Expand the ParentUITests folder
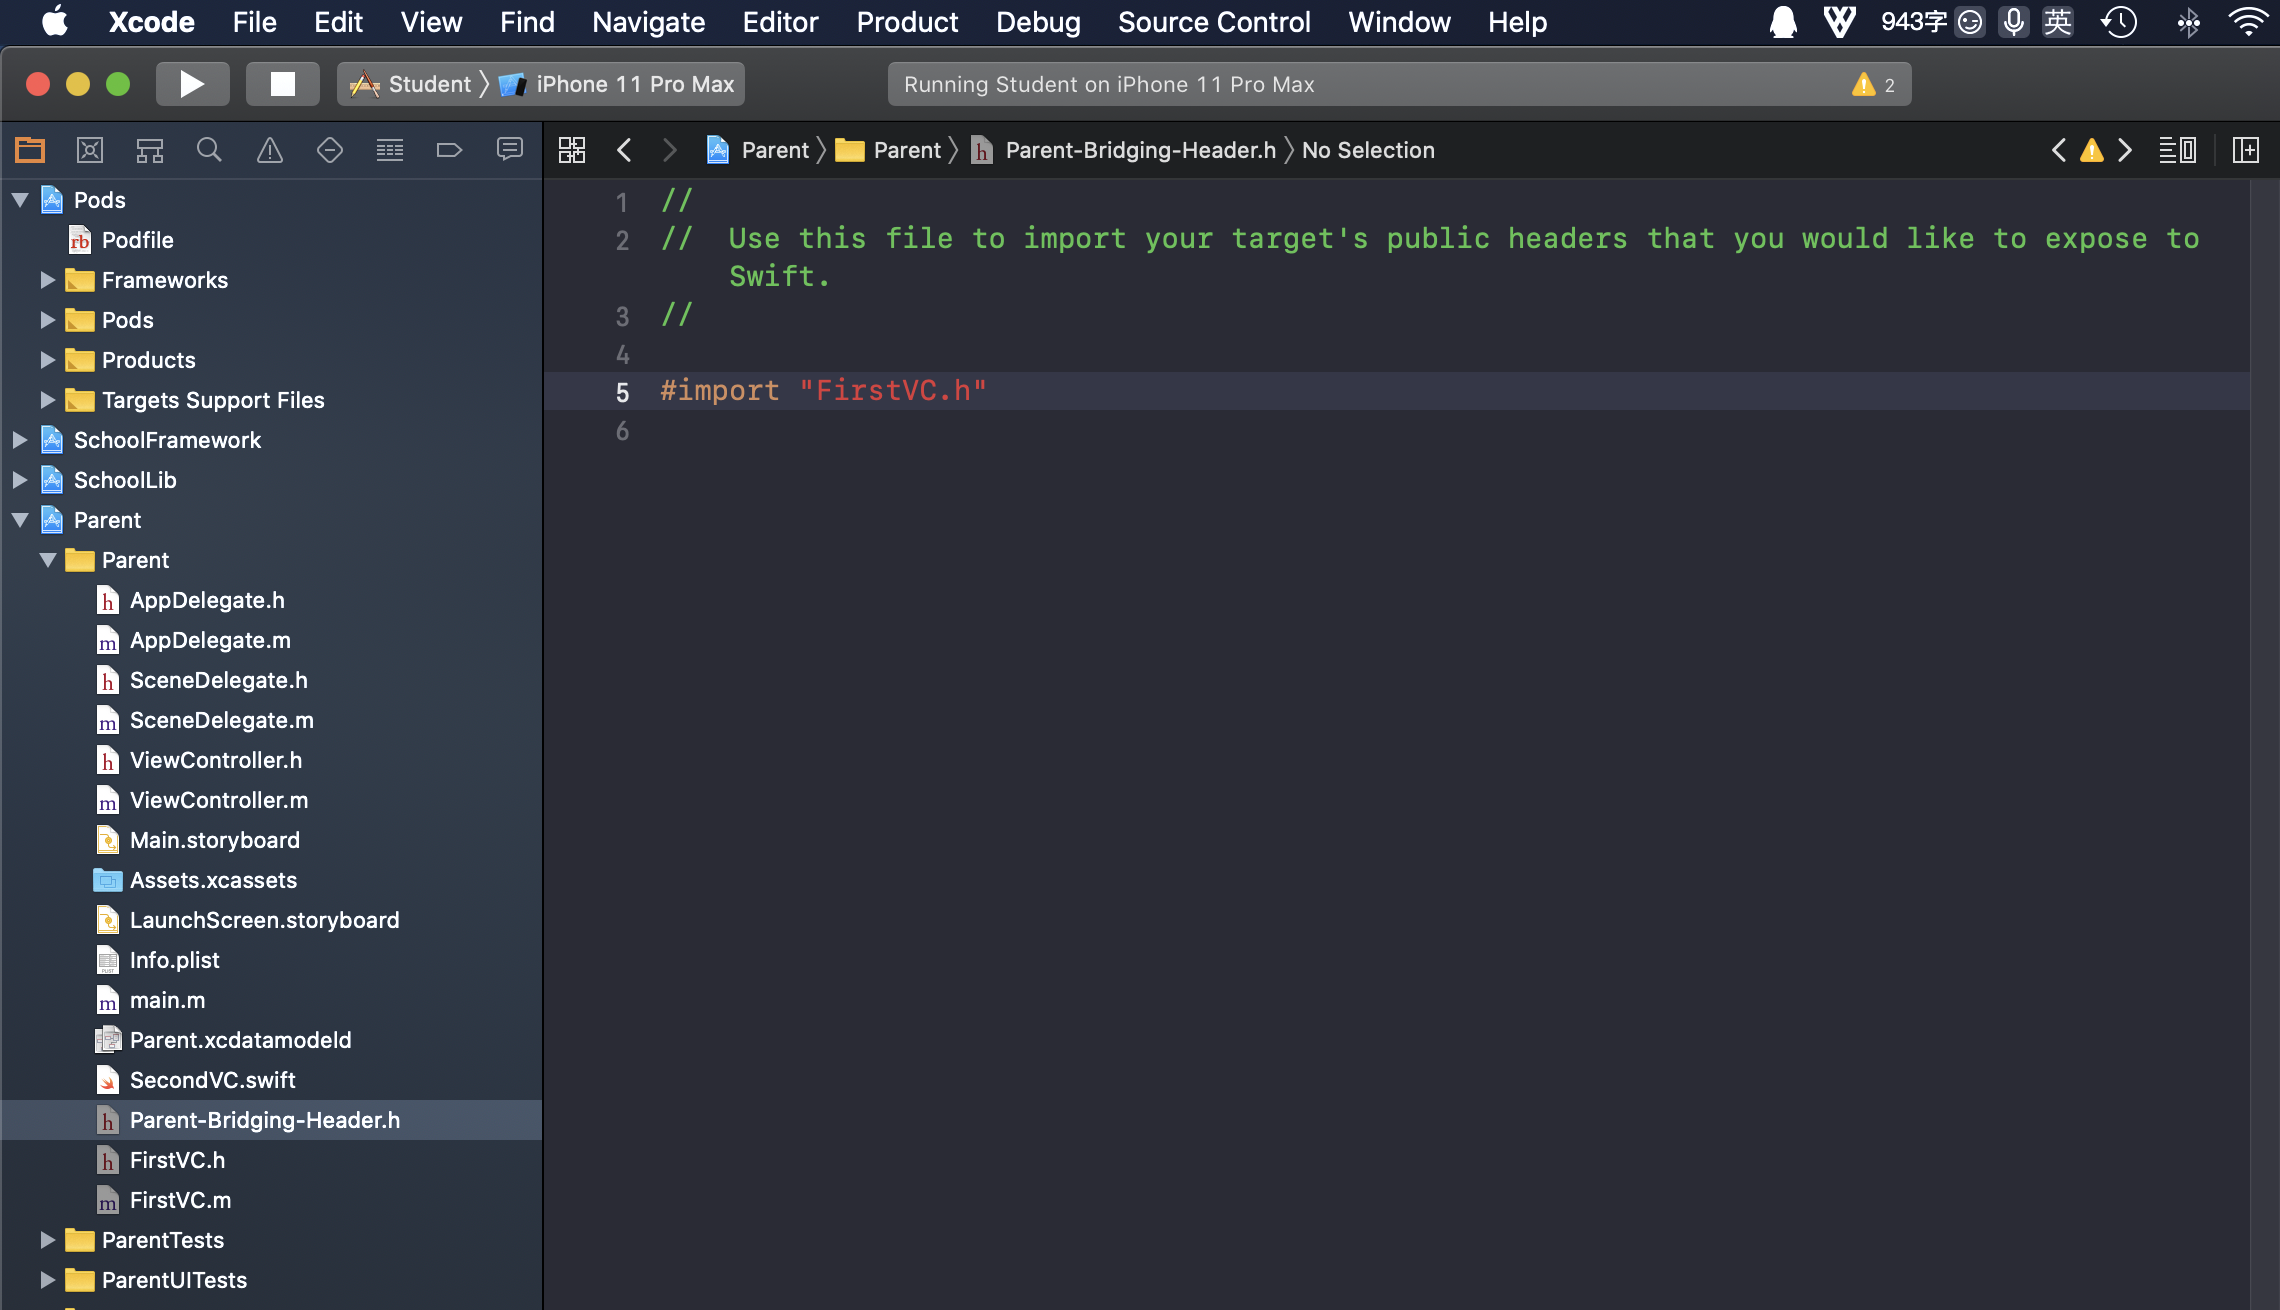Viewport: 2280px width, 1310px height. pyautogui.click(x=47, y=1280)
